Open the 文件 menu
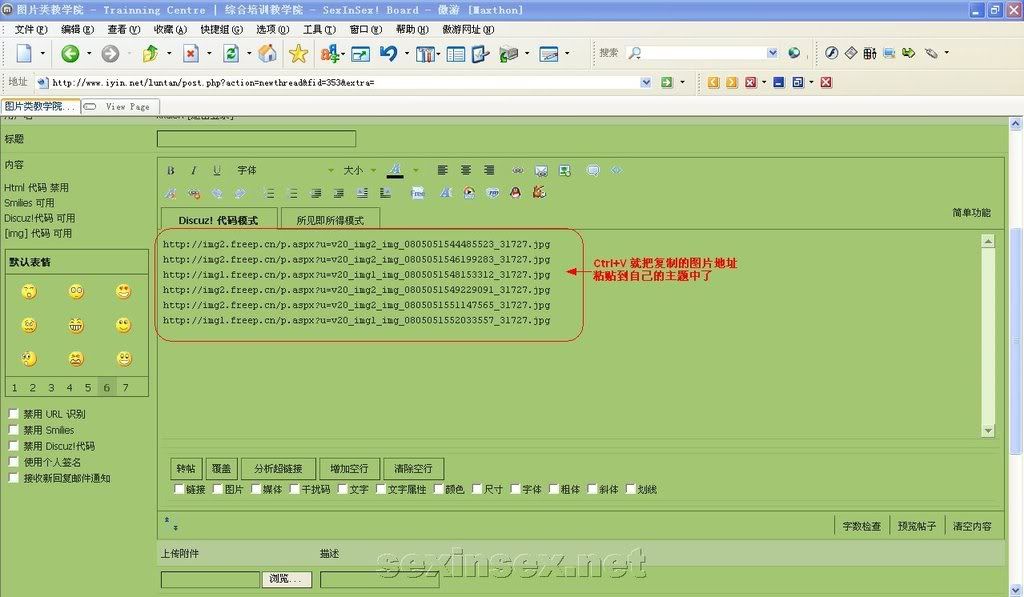The image size is (1024, 597). click(x=31, y=29)
